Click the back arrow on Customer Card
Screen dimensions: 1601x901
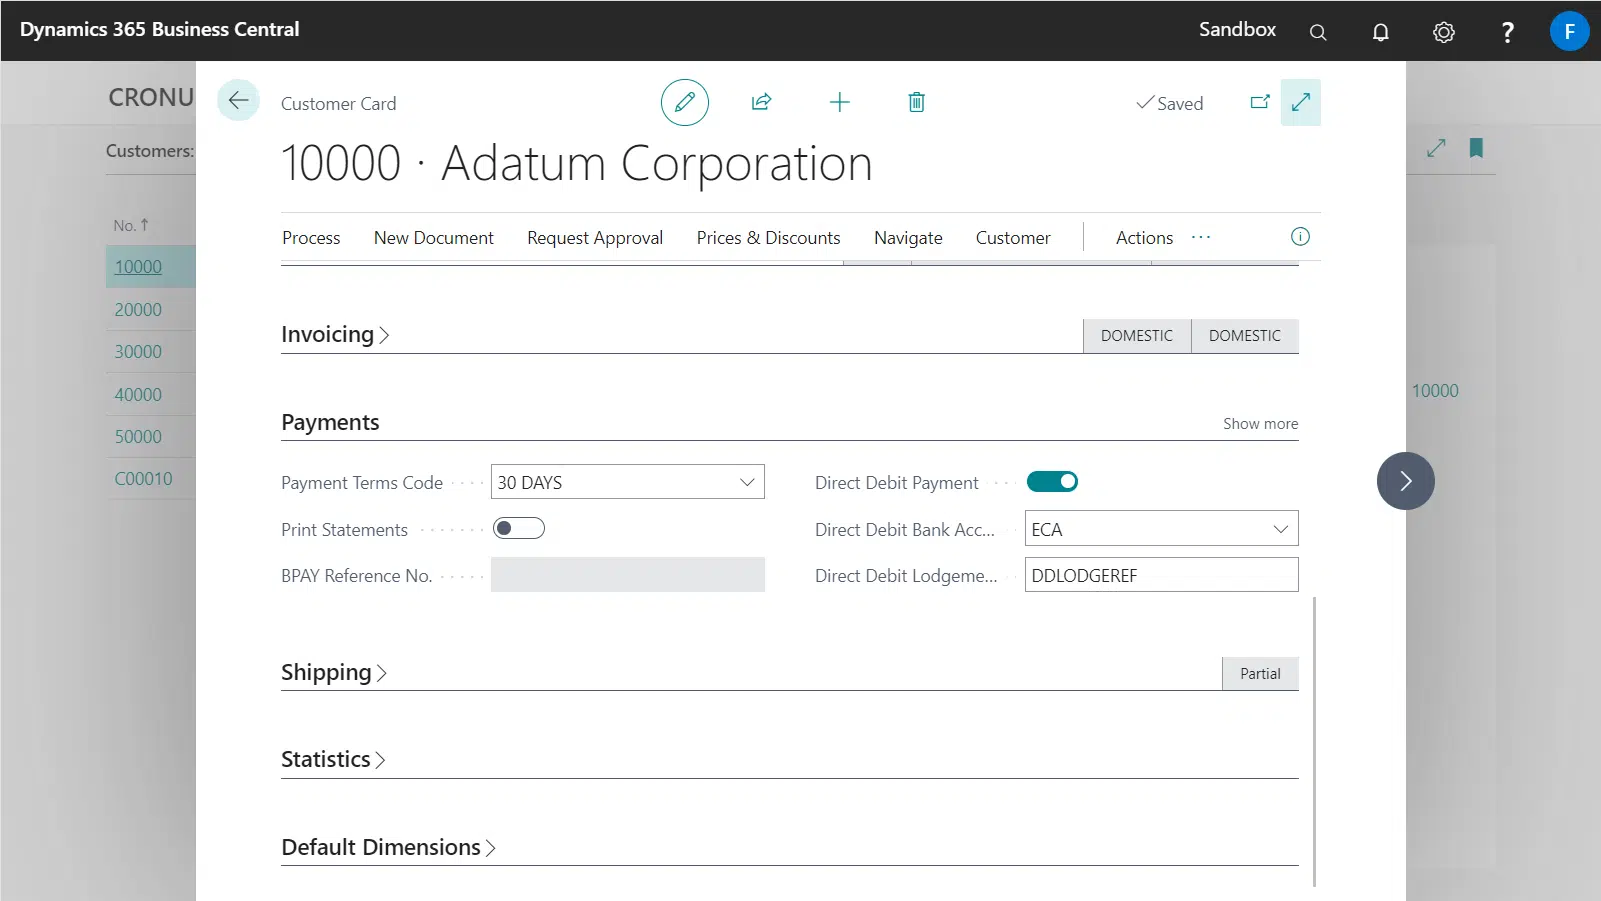coord(238,100)
